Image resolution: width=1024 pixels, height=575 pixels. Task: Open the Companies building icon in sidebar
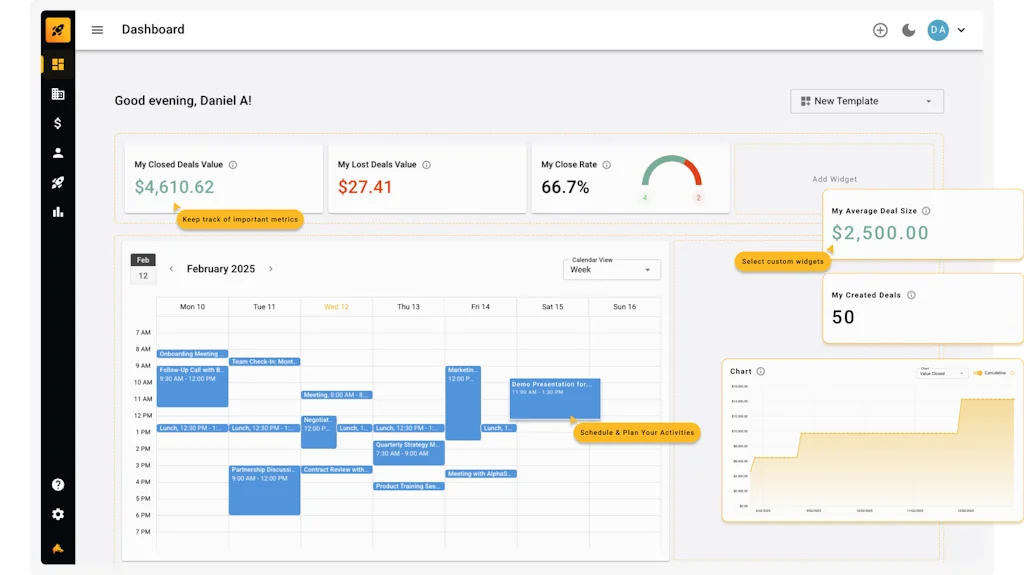pyautogui.click(x=58, y=94)
